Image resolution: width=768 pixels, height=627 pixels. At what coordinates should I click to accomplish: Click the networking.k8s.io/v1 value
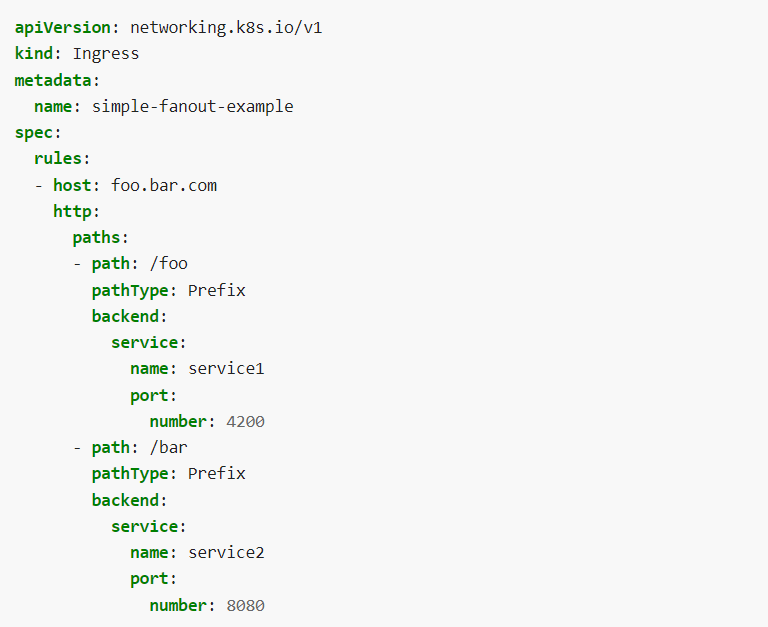(226, 27)
